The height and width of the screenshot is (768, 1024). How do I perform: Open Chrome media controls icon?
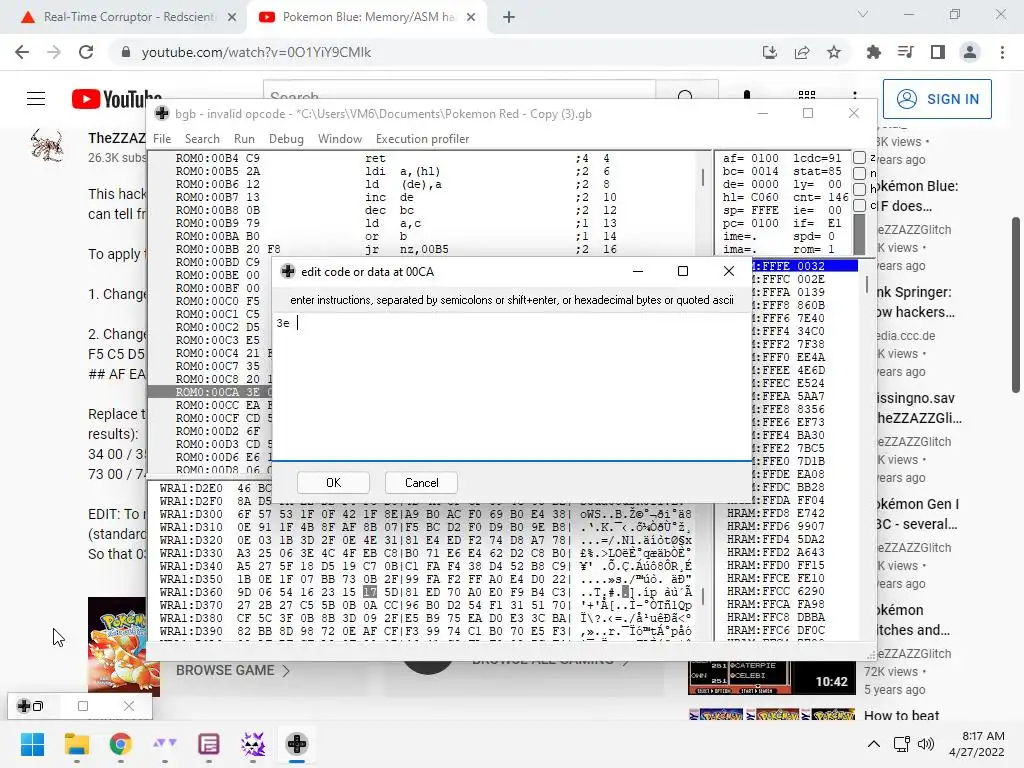point(905,52)
